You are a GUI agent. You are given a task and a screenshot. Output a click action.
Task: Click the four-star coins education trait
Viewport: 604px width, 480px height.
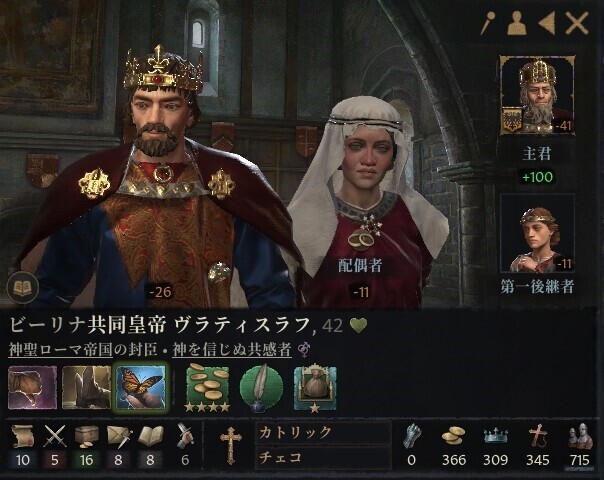tap(208, 388)
